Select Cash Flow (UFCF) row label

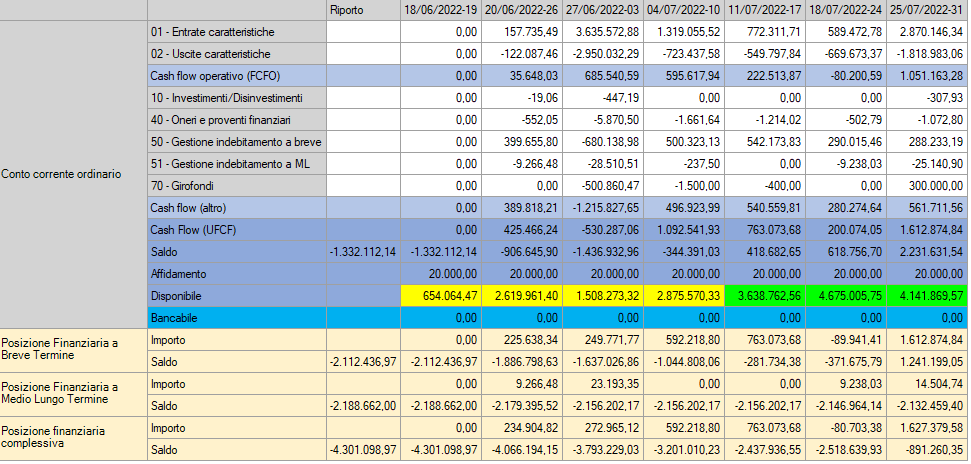237,230
